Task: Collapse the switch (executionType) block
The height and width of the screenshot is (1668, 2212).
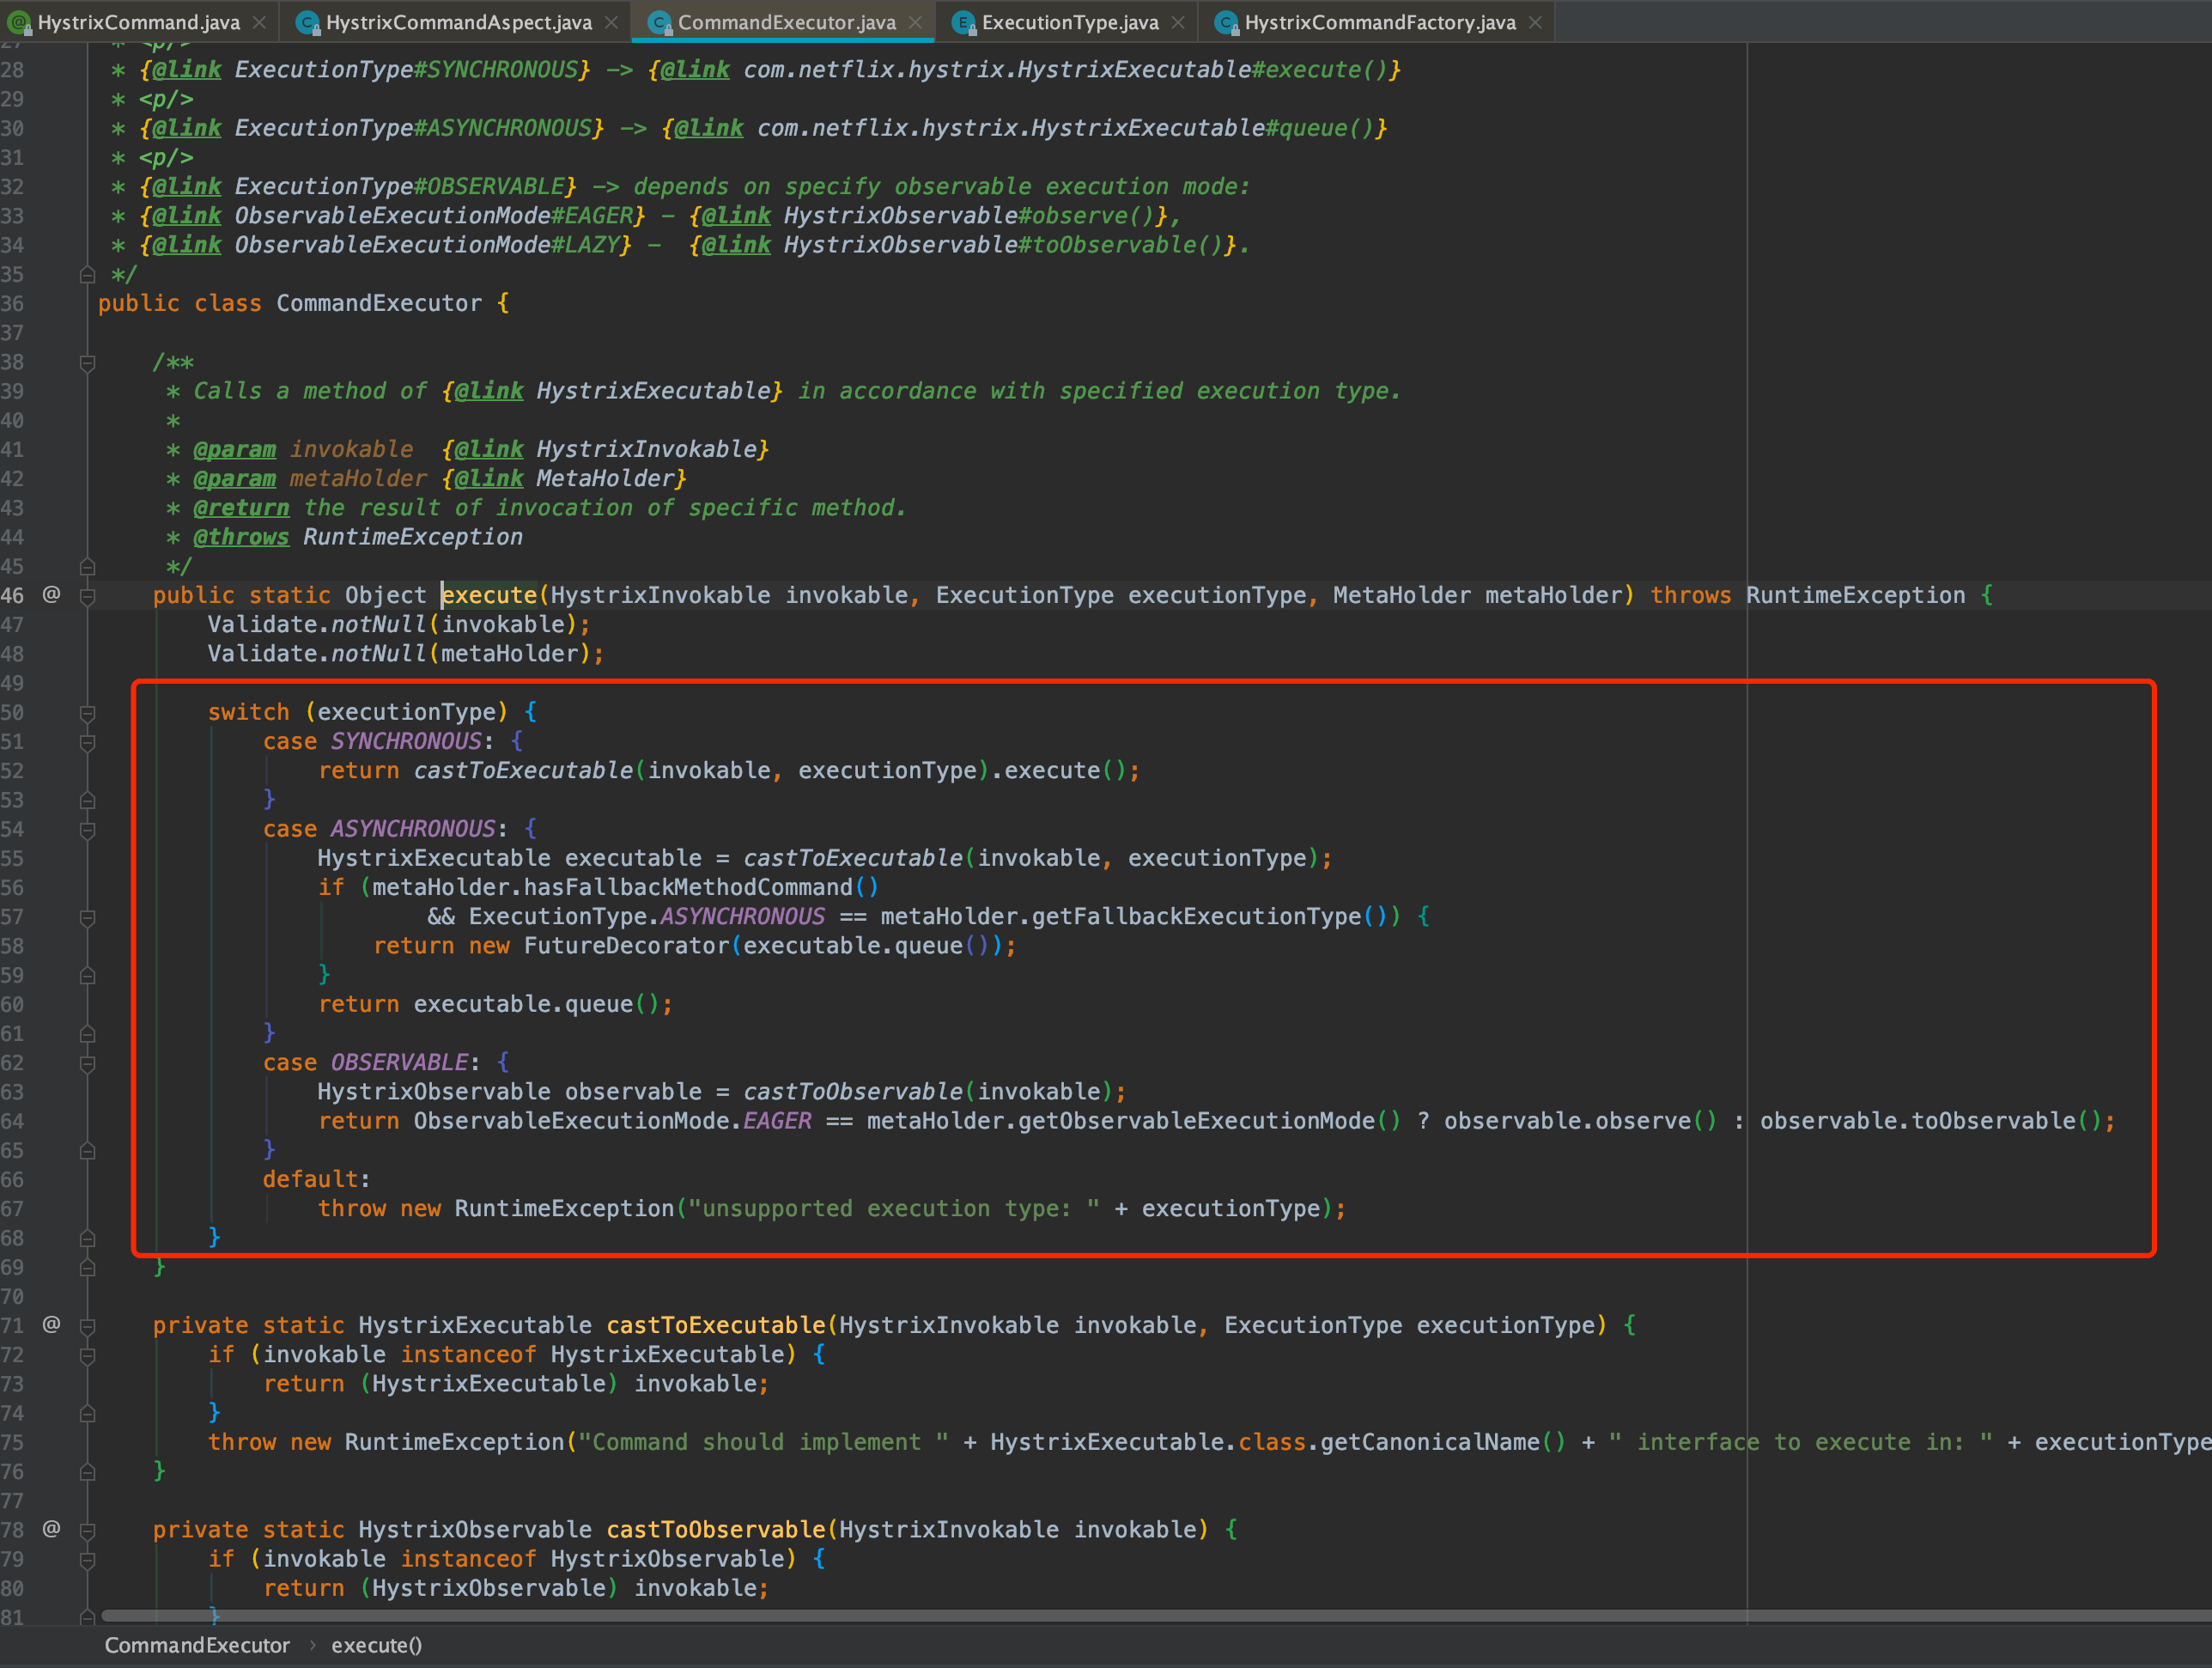Action: 87,713
